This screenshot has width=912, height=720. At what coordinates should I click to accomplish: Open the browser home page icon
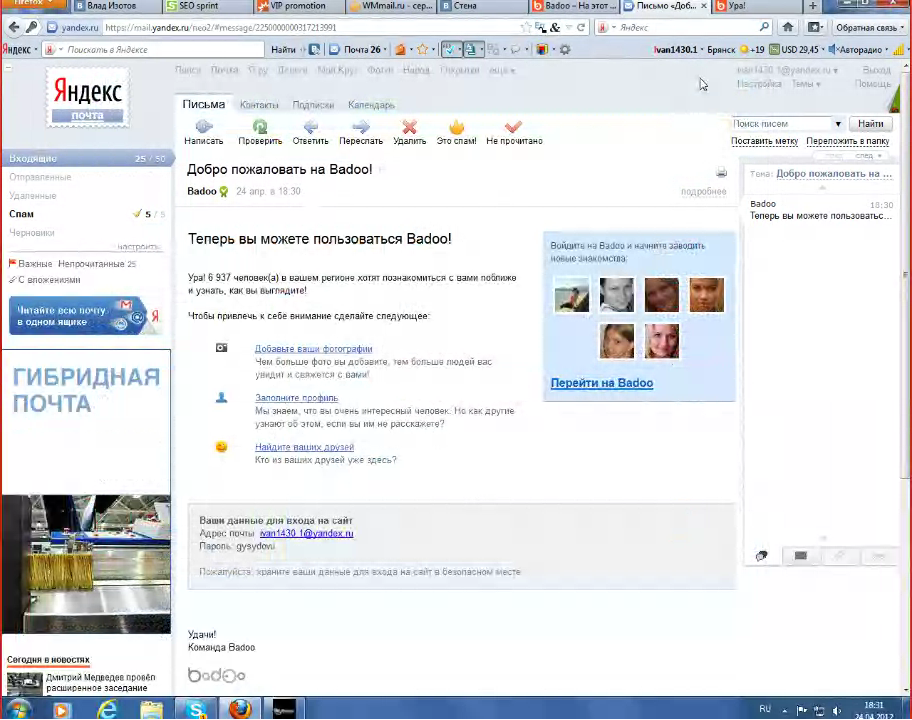(x=788, y=27)
